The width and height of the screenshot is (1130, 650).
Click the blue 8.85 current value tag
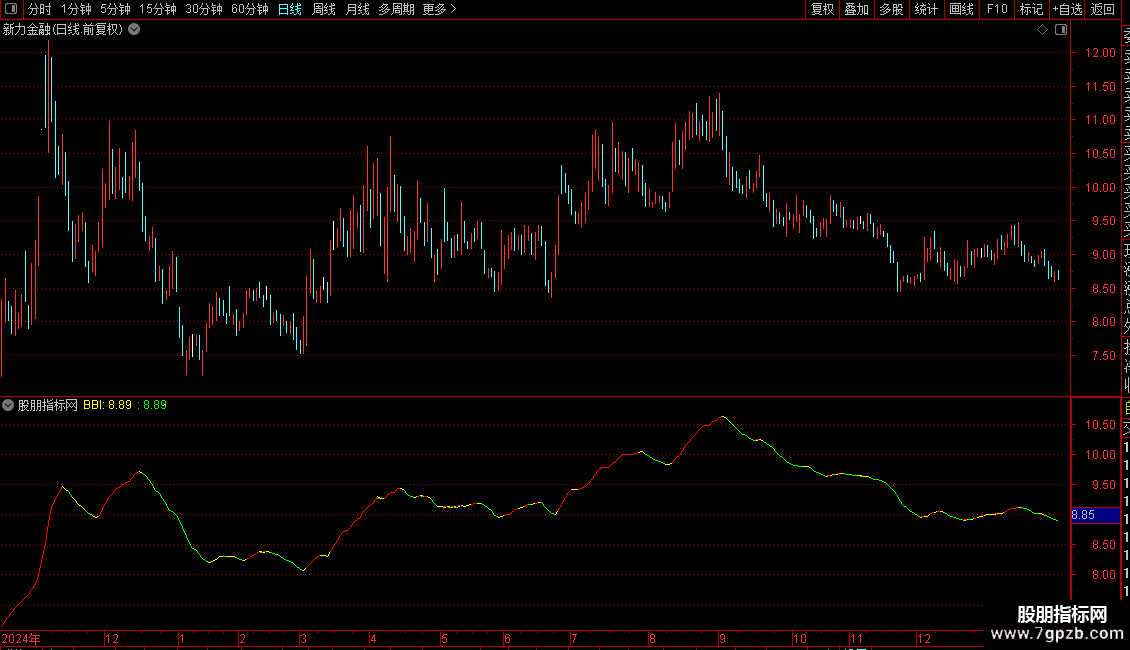(x=1095, y=515)
